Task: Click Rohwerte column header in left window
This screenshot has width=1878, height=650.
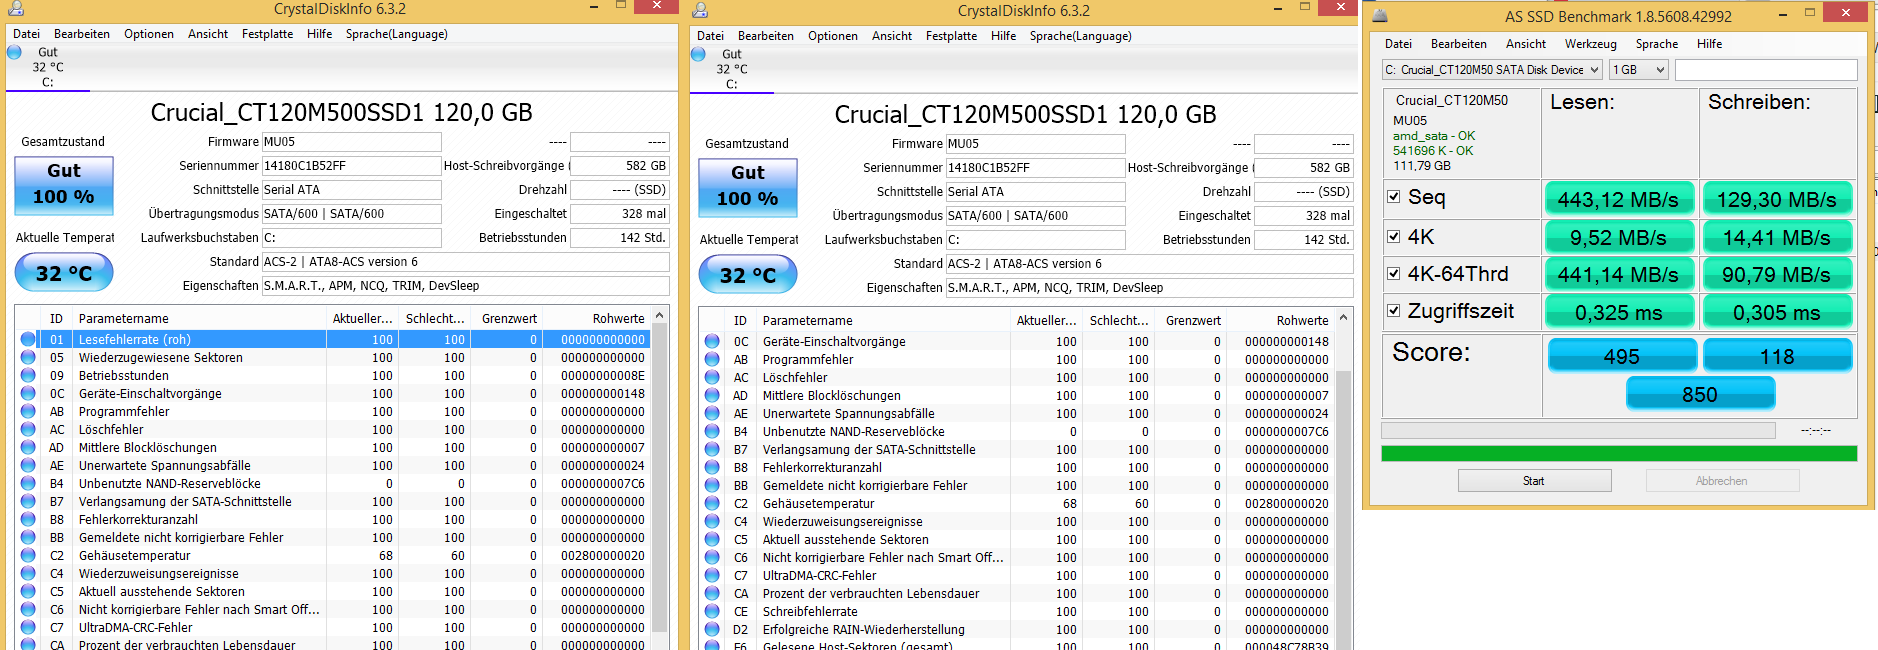Action: [x=596, y=319]
